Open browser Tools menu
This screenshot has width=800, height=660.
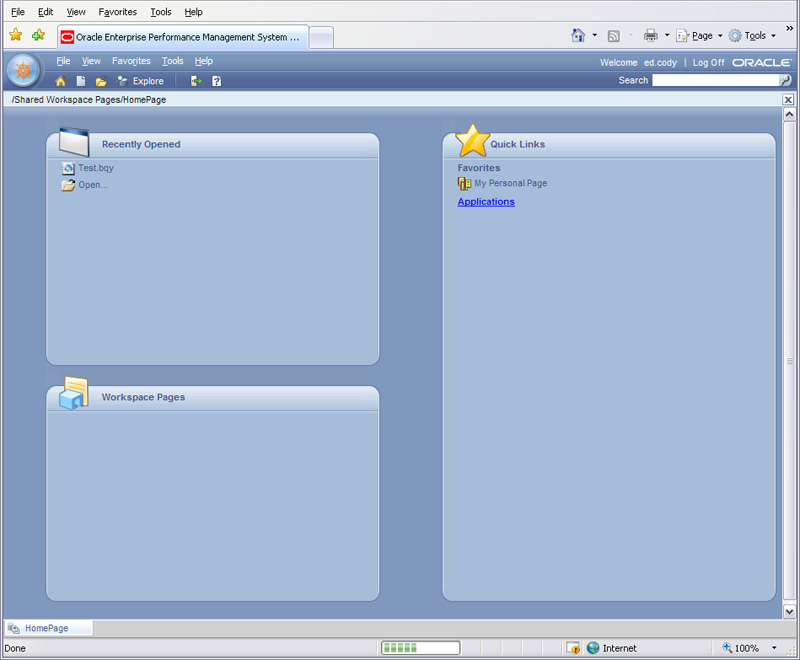coord(161,12)
